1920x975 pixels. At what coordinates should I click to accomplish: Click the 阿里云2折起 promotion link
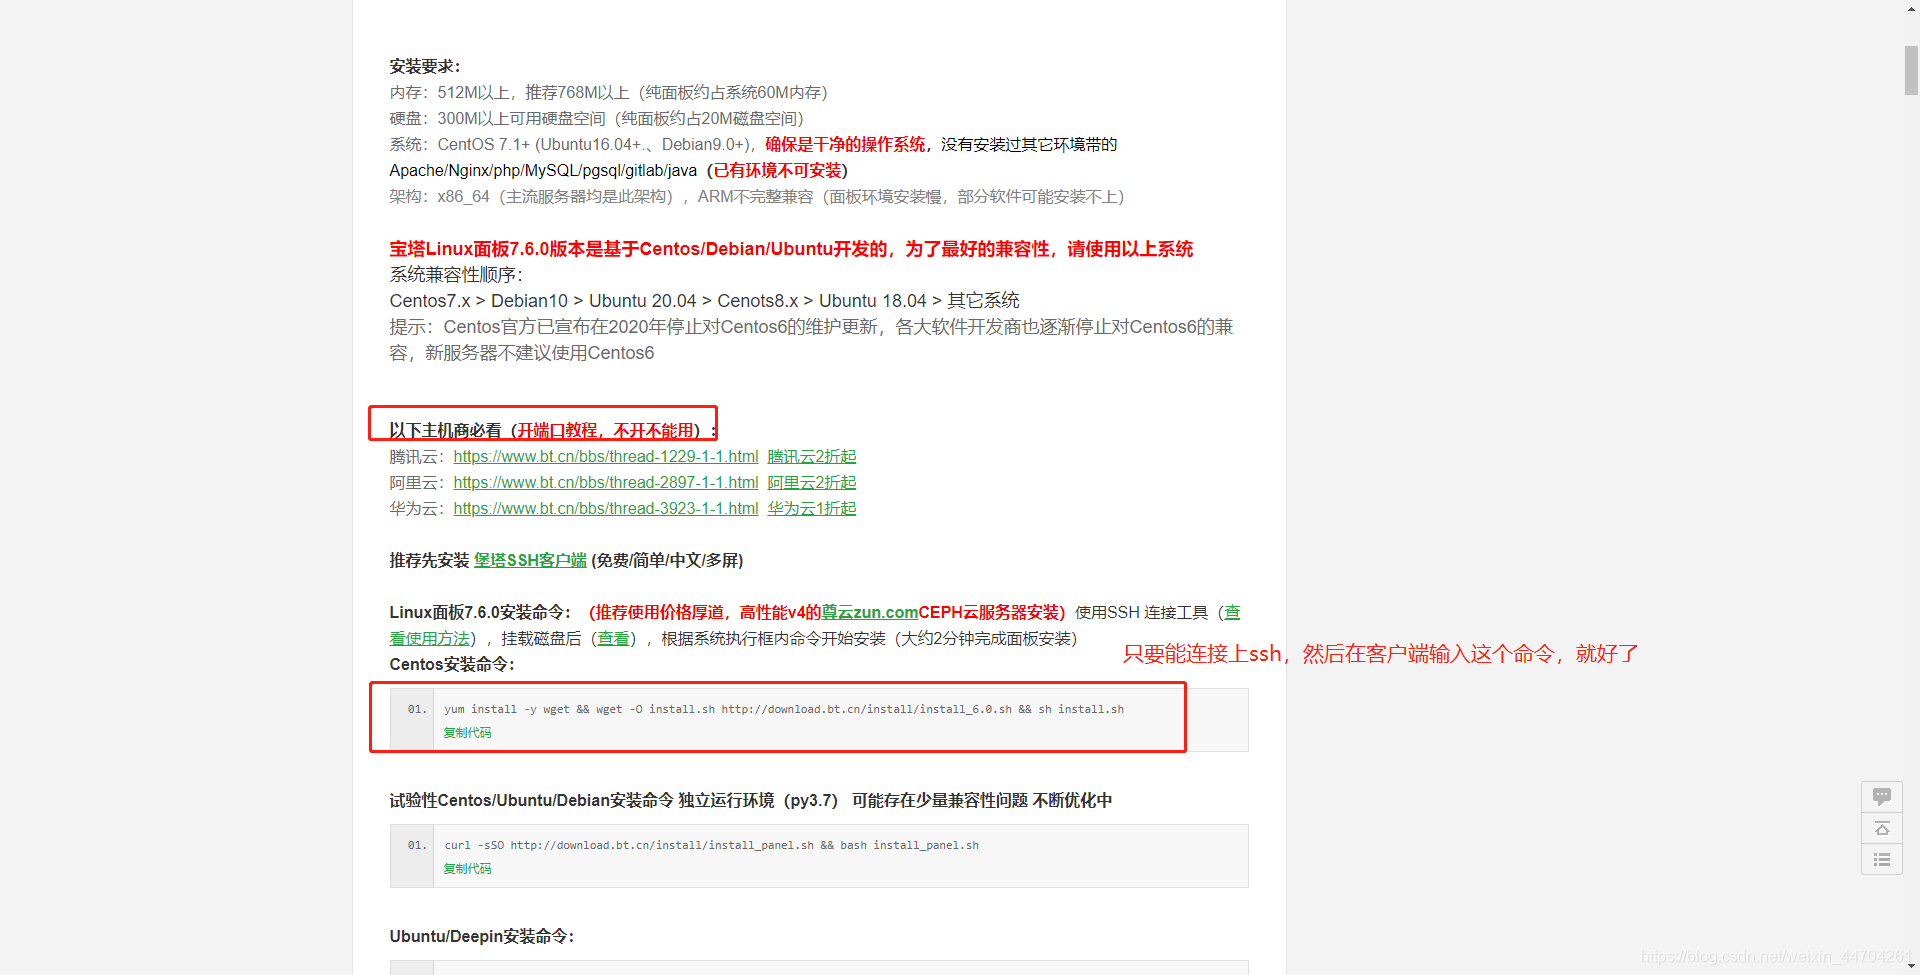812,483
